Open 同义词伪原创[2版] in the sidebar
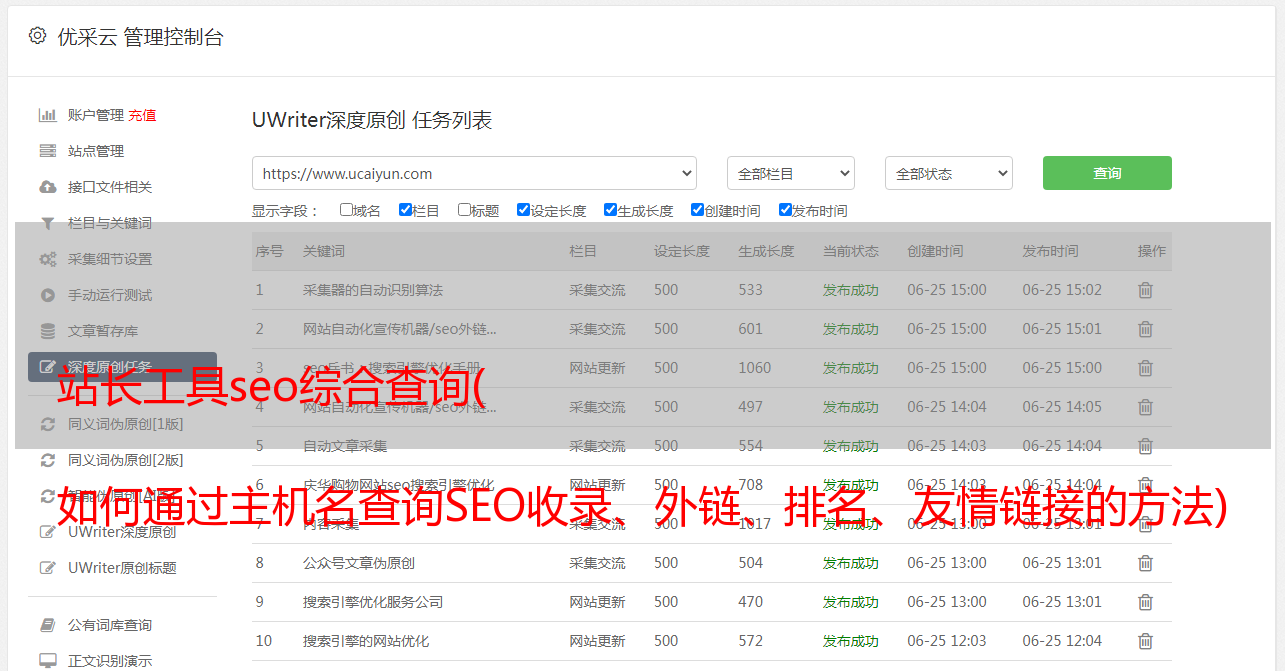The image size is (1285, 671). (x=125, y=460)
